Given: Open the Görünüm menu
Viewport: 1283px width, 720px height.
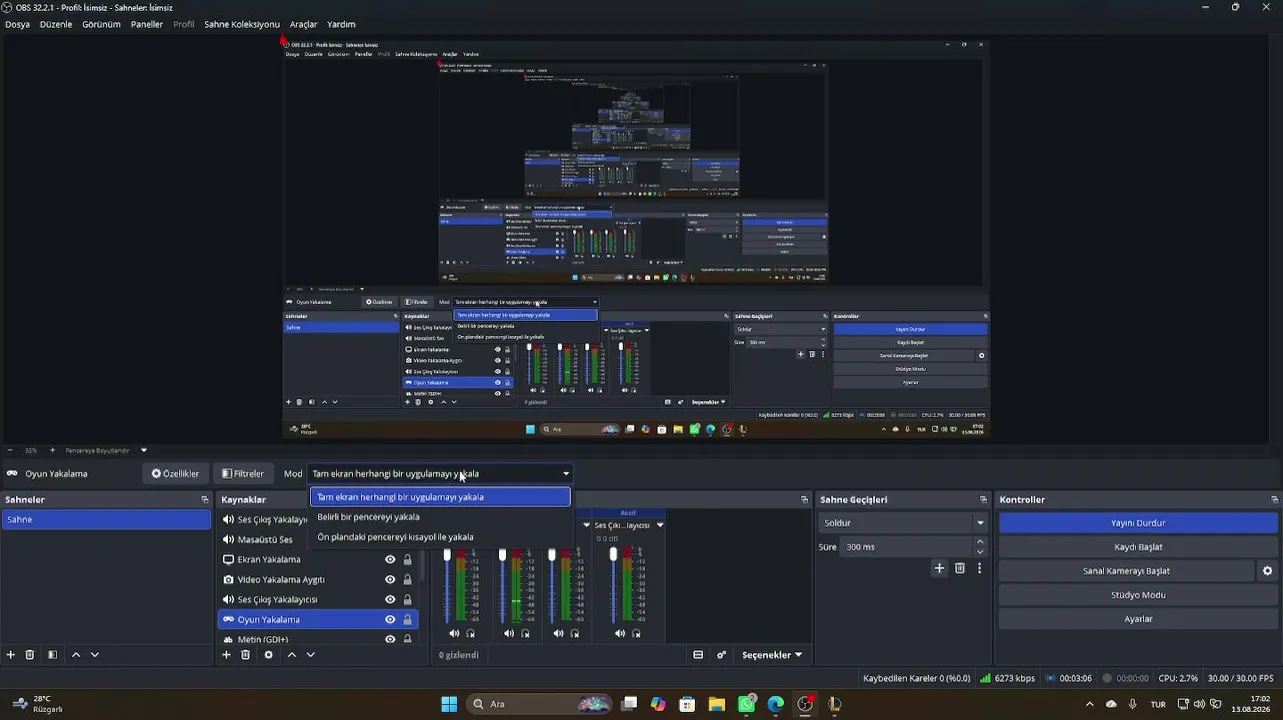Looking at the screenshot, I should (x=101, y=24).
